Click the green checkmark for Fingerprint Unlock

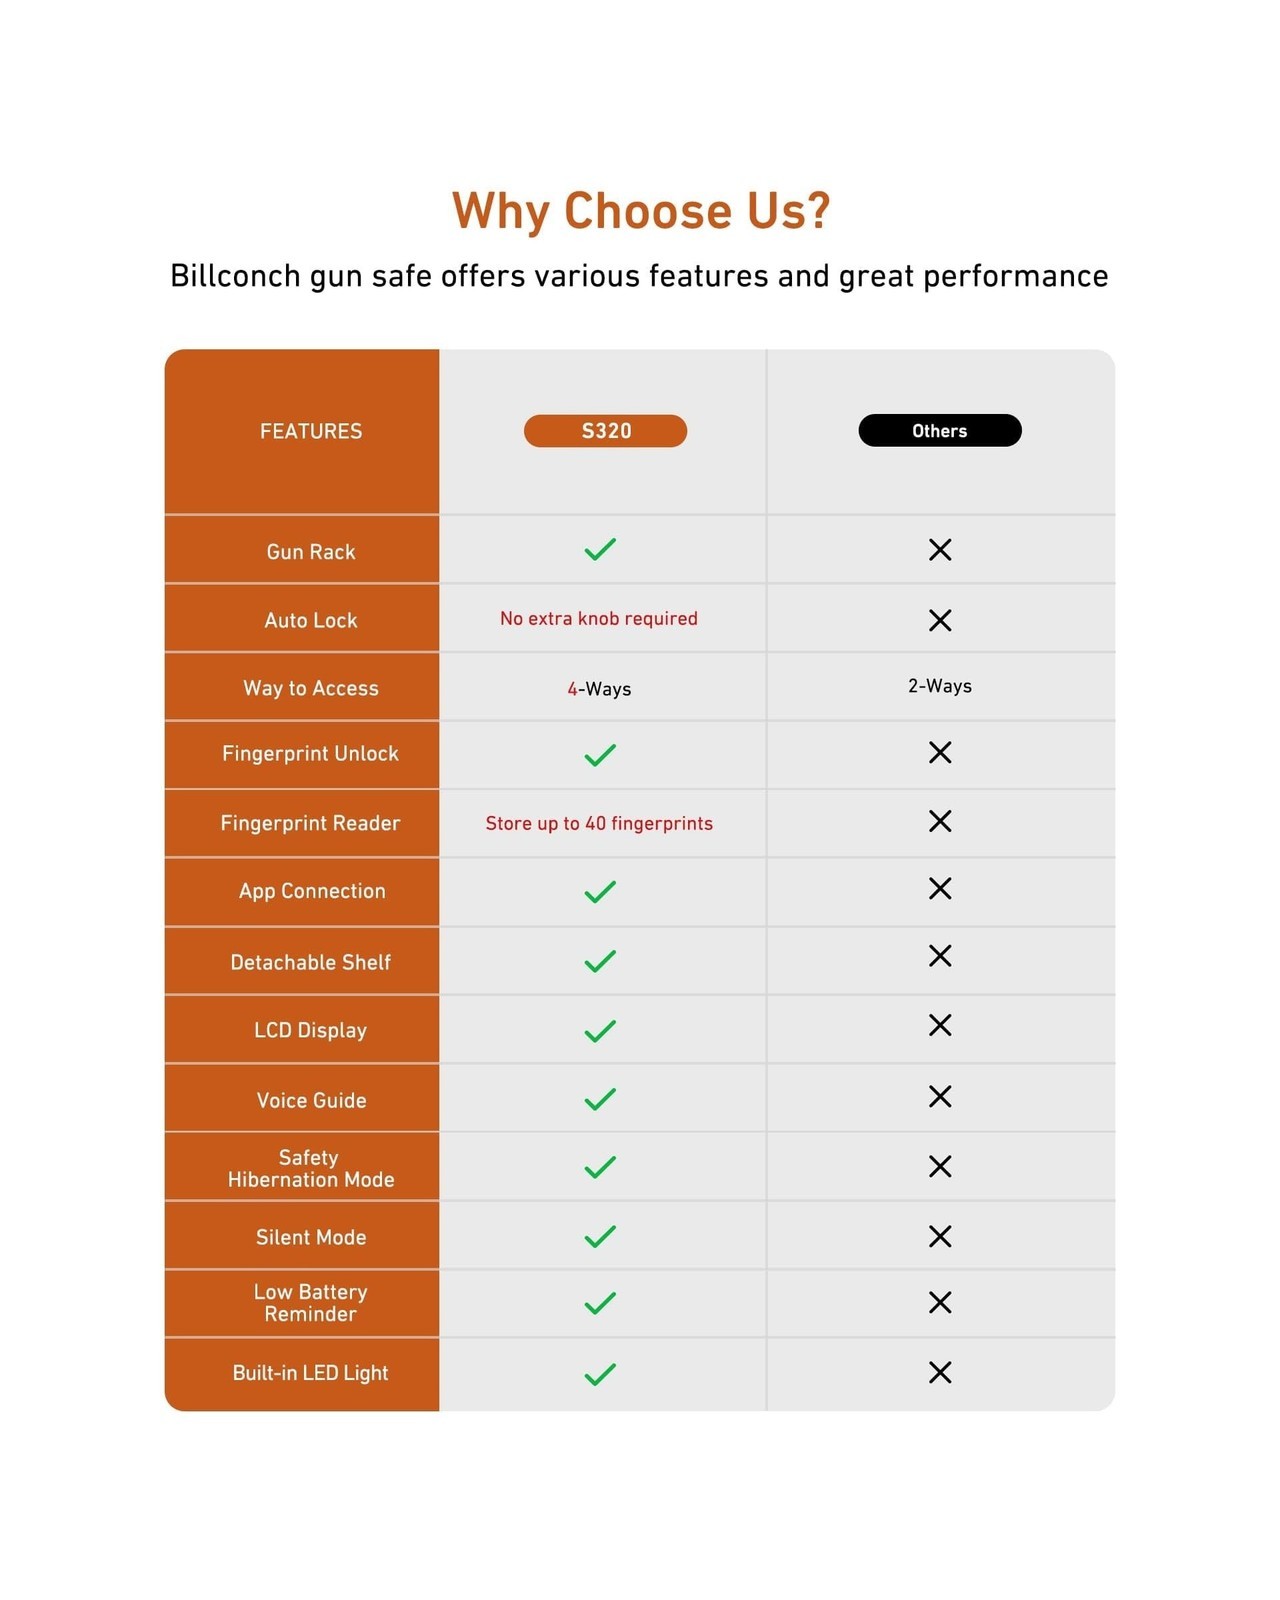pos(600,755)
